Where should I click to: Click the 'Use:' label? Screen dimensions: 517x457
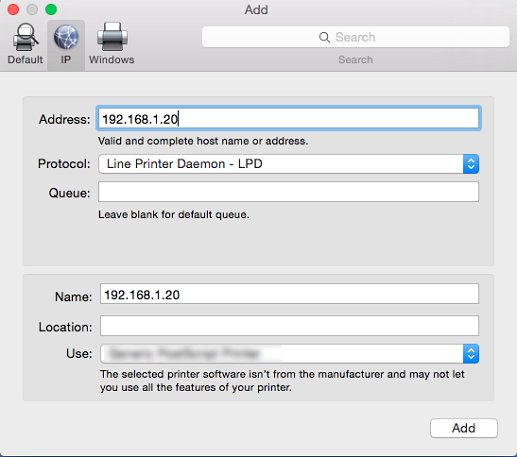(x=79, y=353)
